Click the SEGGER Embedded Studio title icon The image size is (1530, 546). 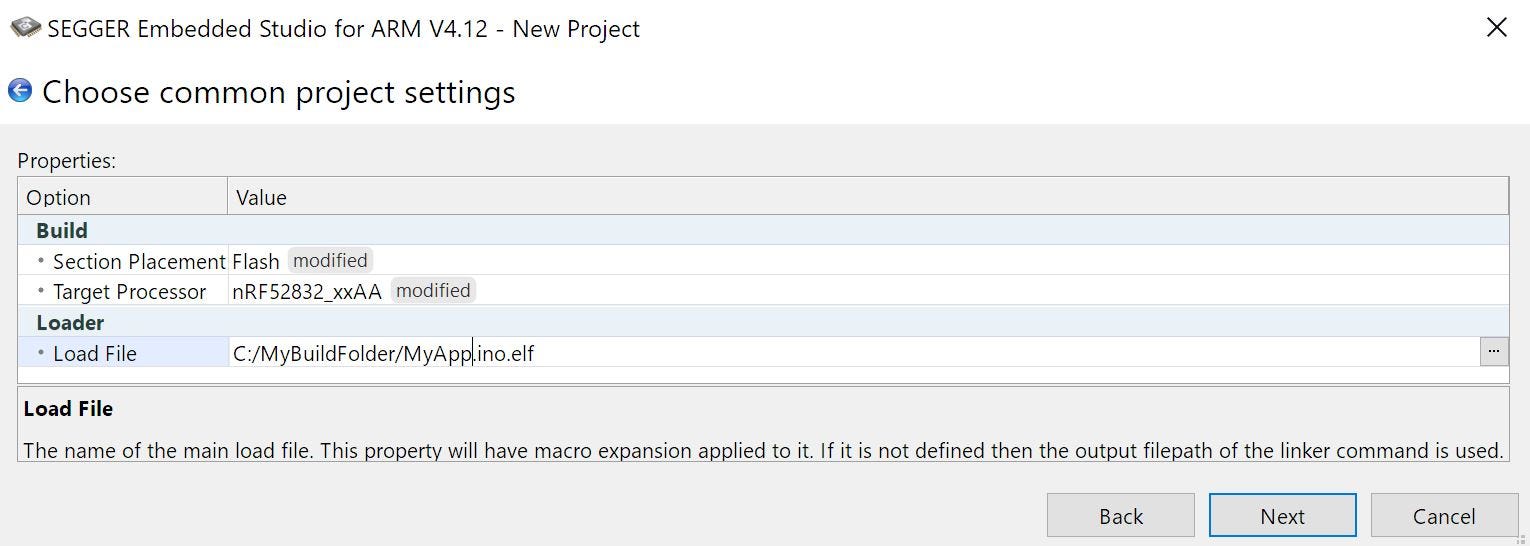[26, 27]
